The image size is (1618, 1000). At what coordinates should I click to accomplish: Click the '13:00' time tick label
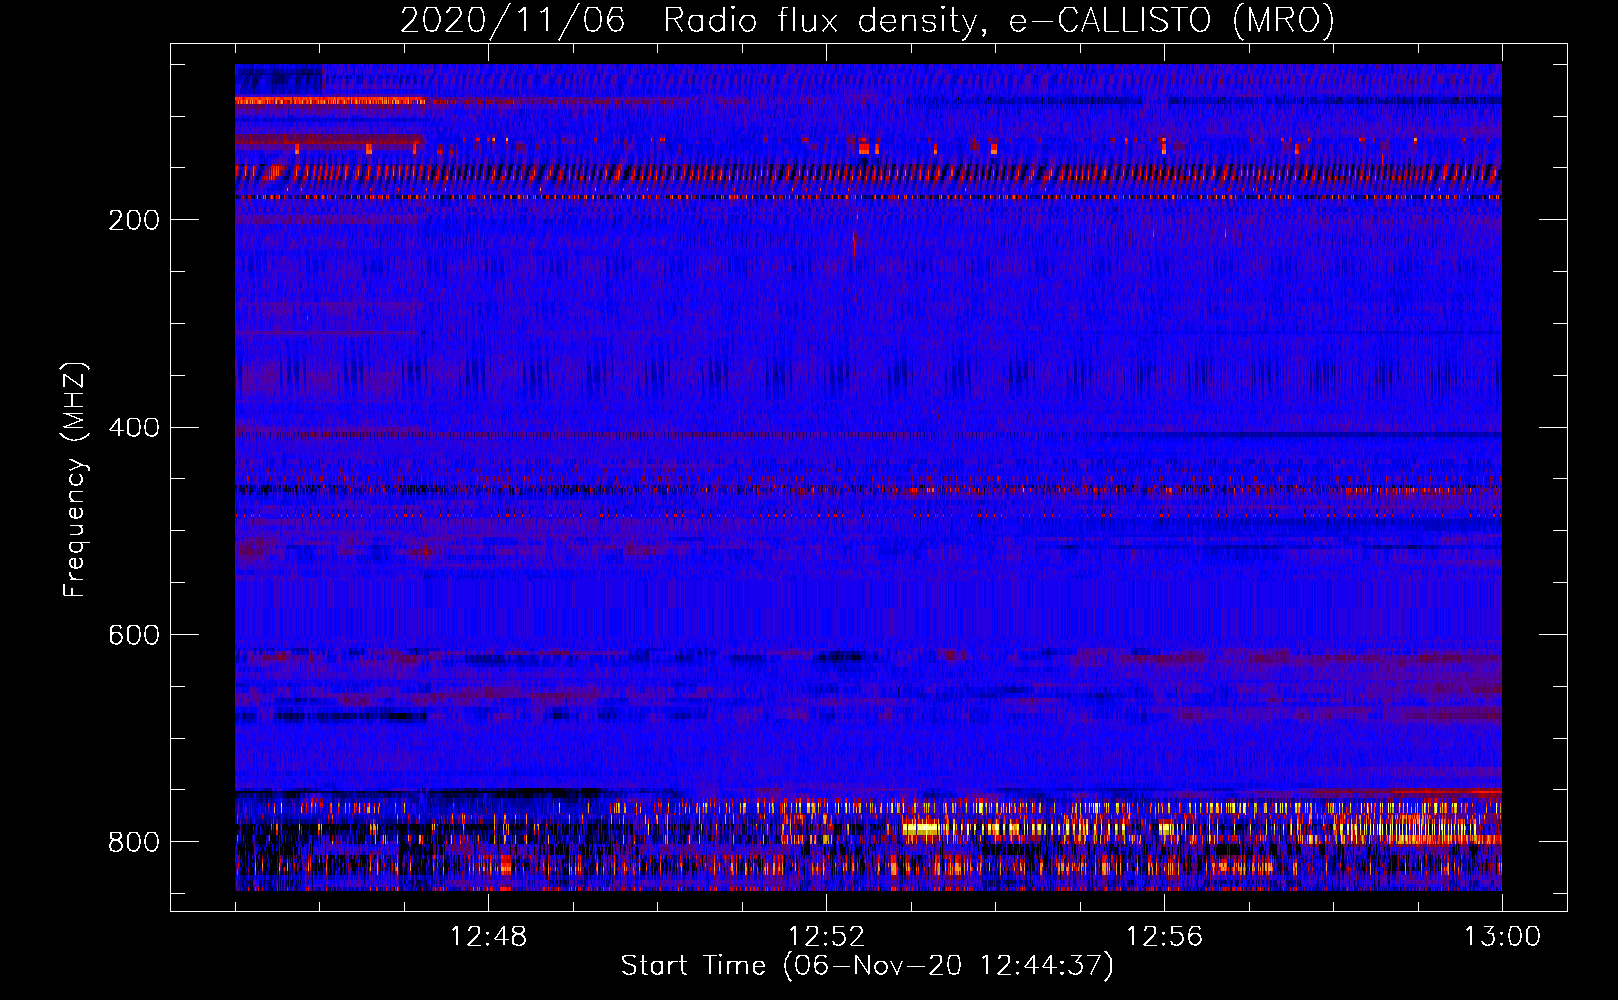(1502, 936)
